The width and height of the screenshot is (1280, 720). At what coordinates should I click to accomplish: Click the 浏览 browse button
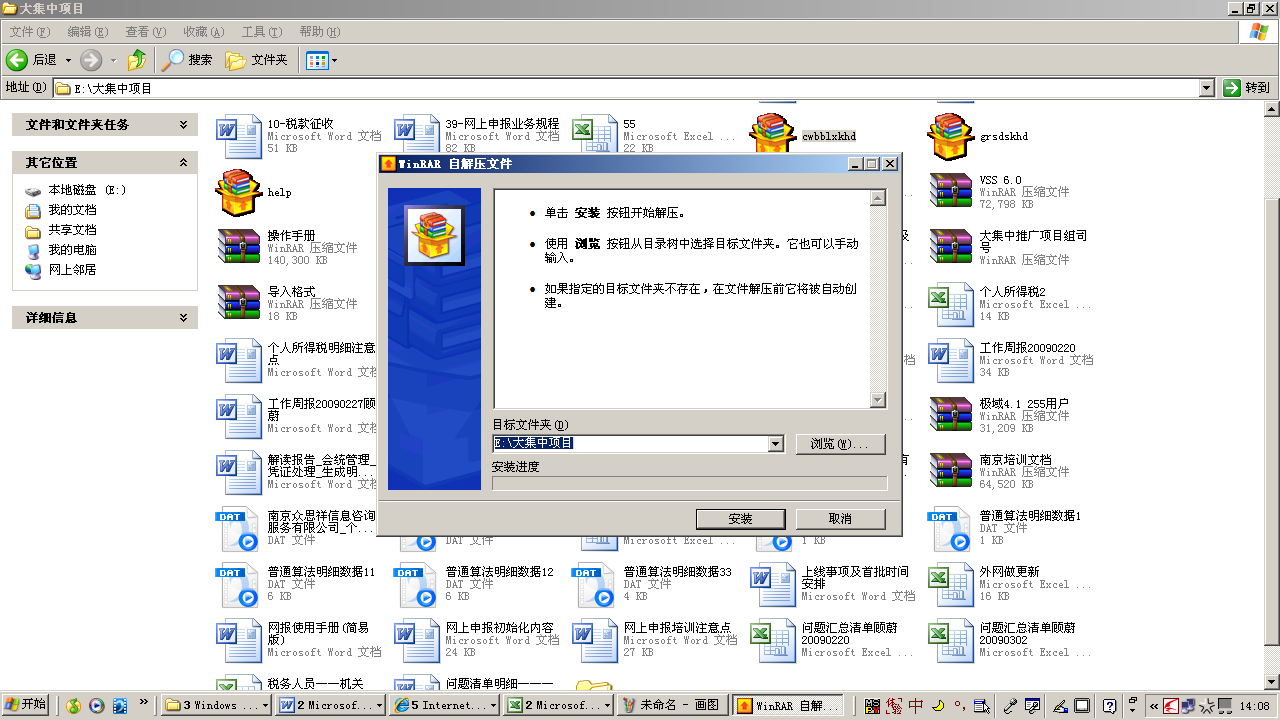(840, 444)
